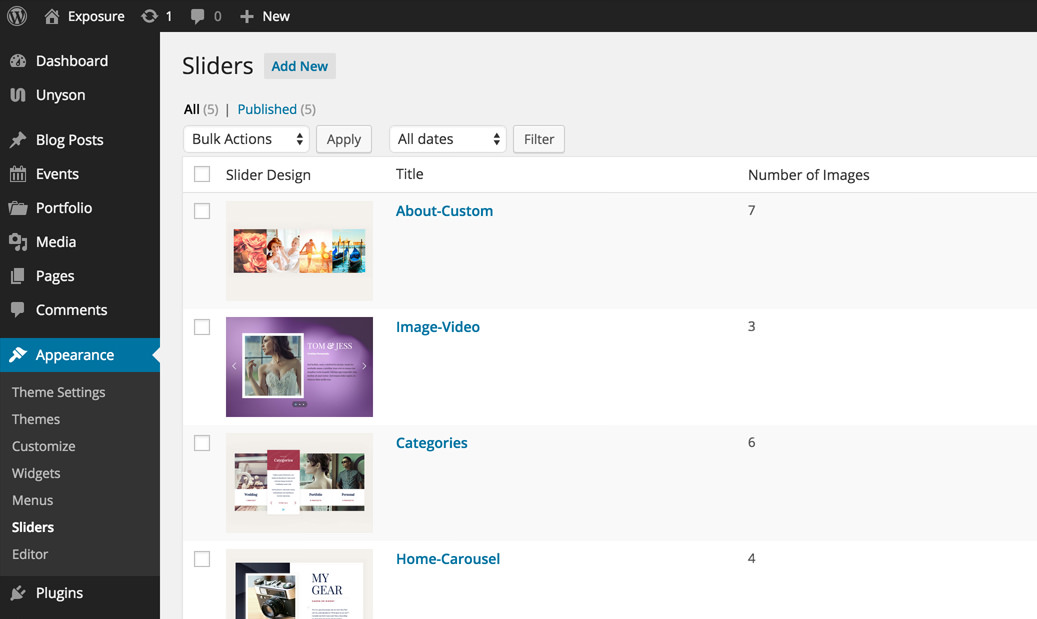Tick the select-all checkbox in table header
Viewport: 1037px width, 619px height.
(202, 174)
